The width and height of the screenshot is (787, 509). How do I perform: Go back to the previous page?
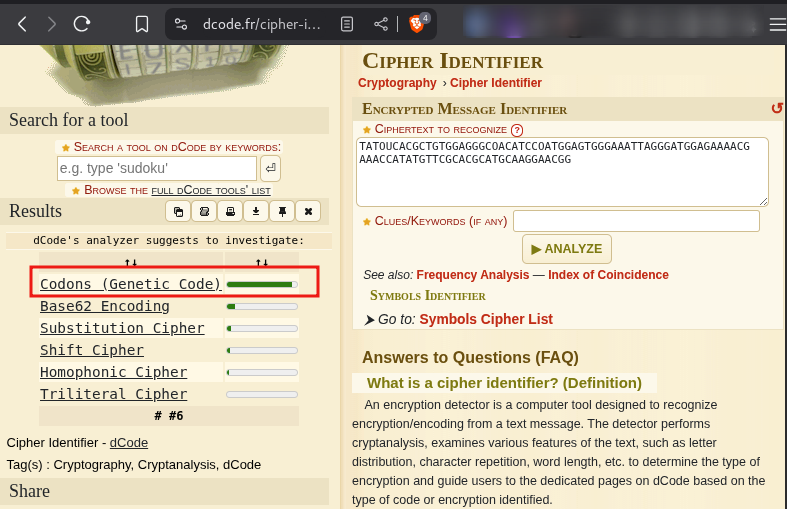[22, 24]
